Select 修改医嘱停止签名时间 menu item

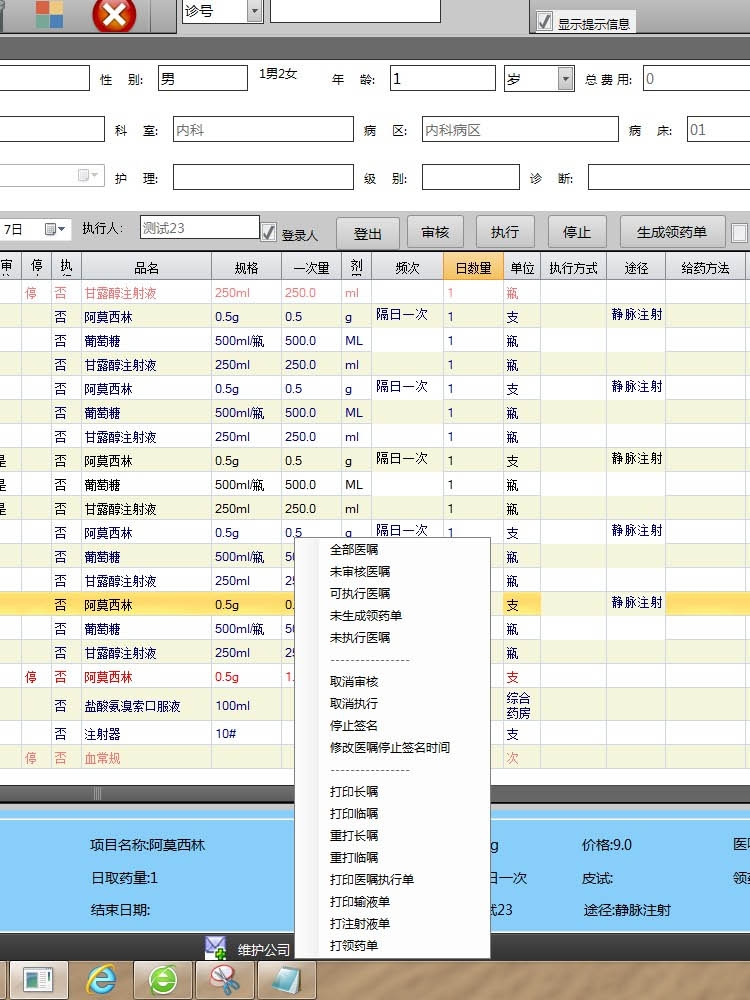point(390,747)
